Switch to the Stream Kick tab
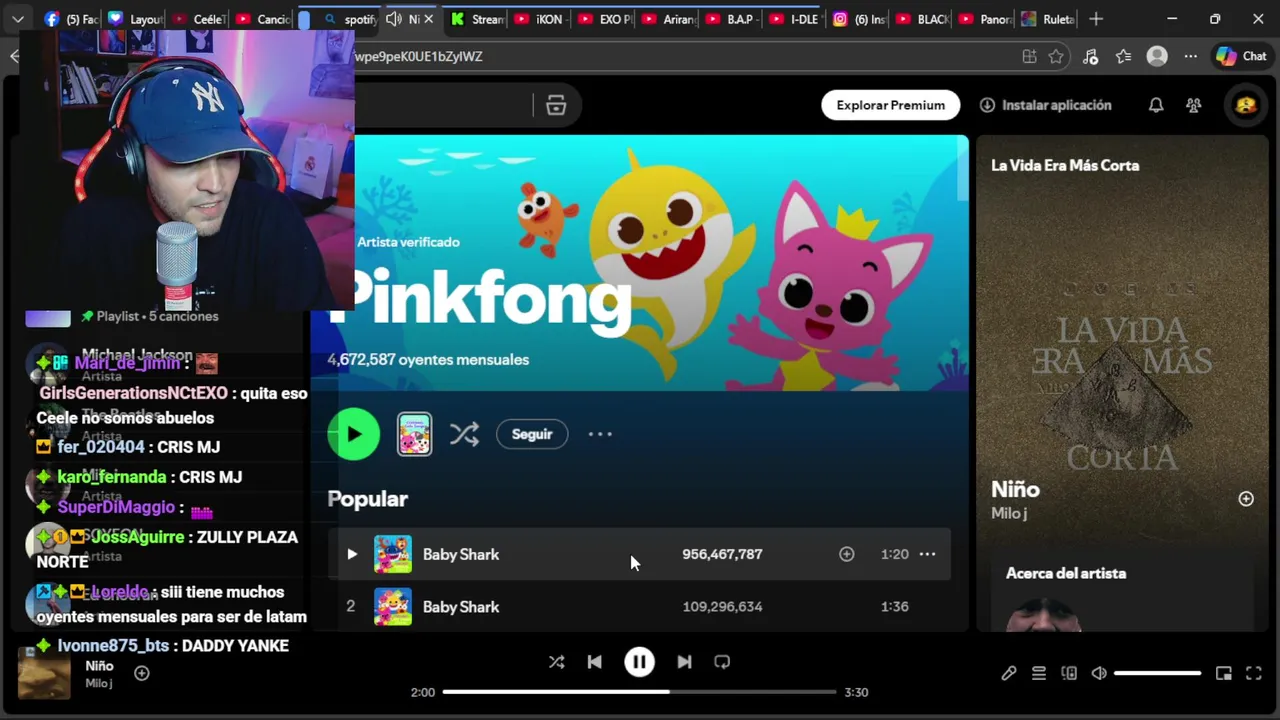The image size is (1280, 720). 477,19
